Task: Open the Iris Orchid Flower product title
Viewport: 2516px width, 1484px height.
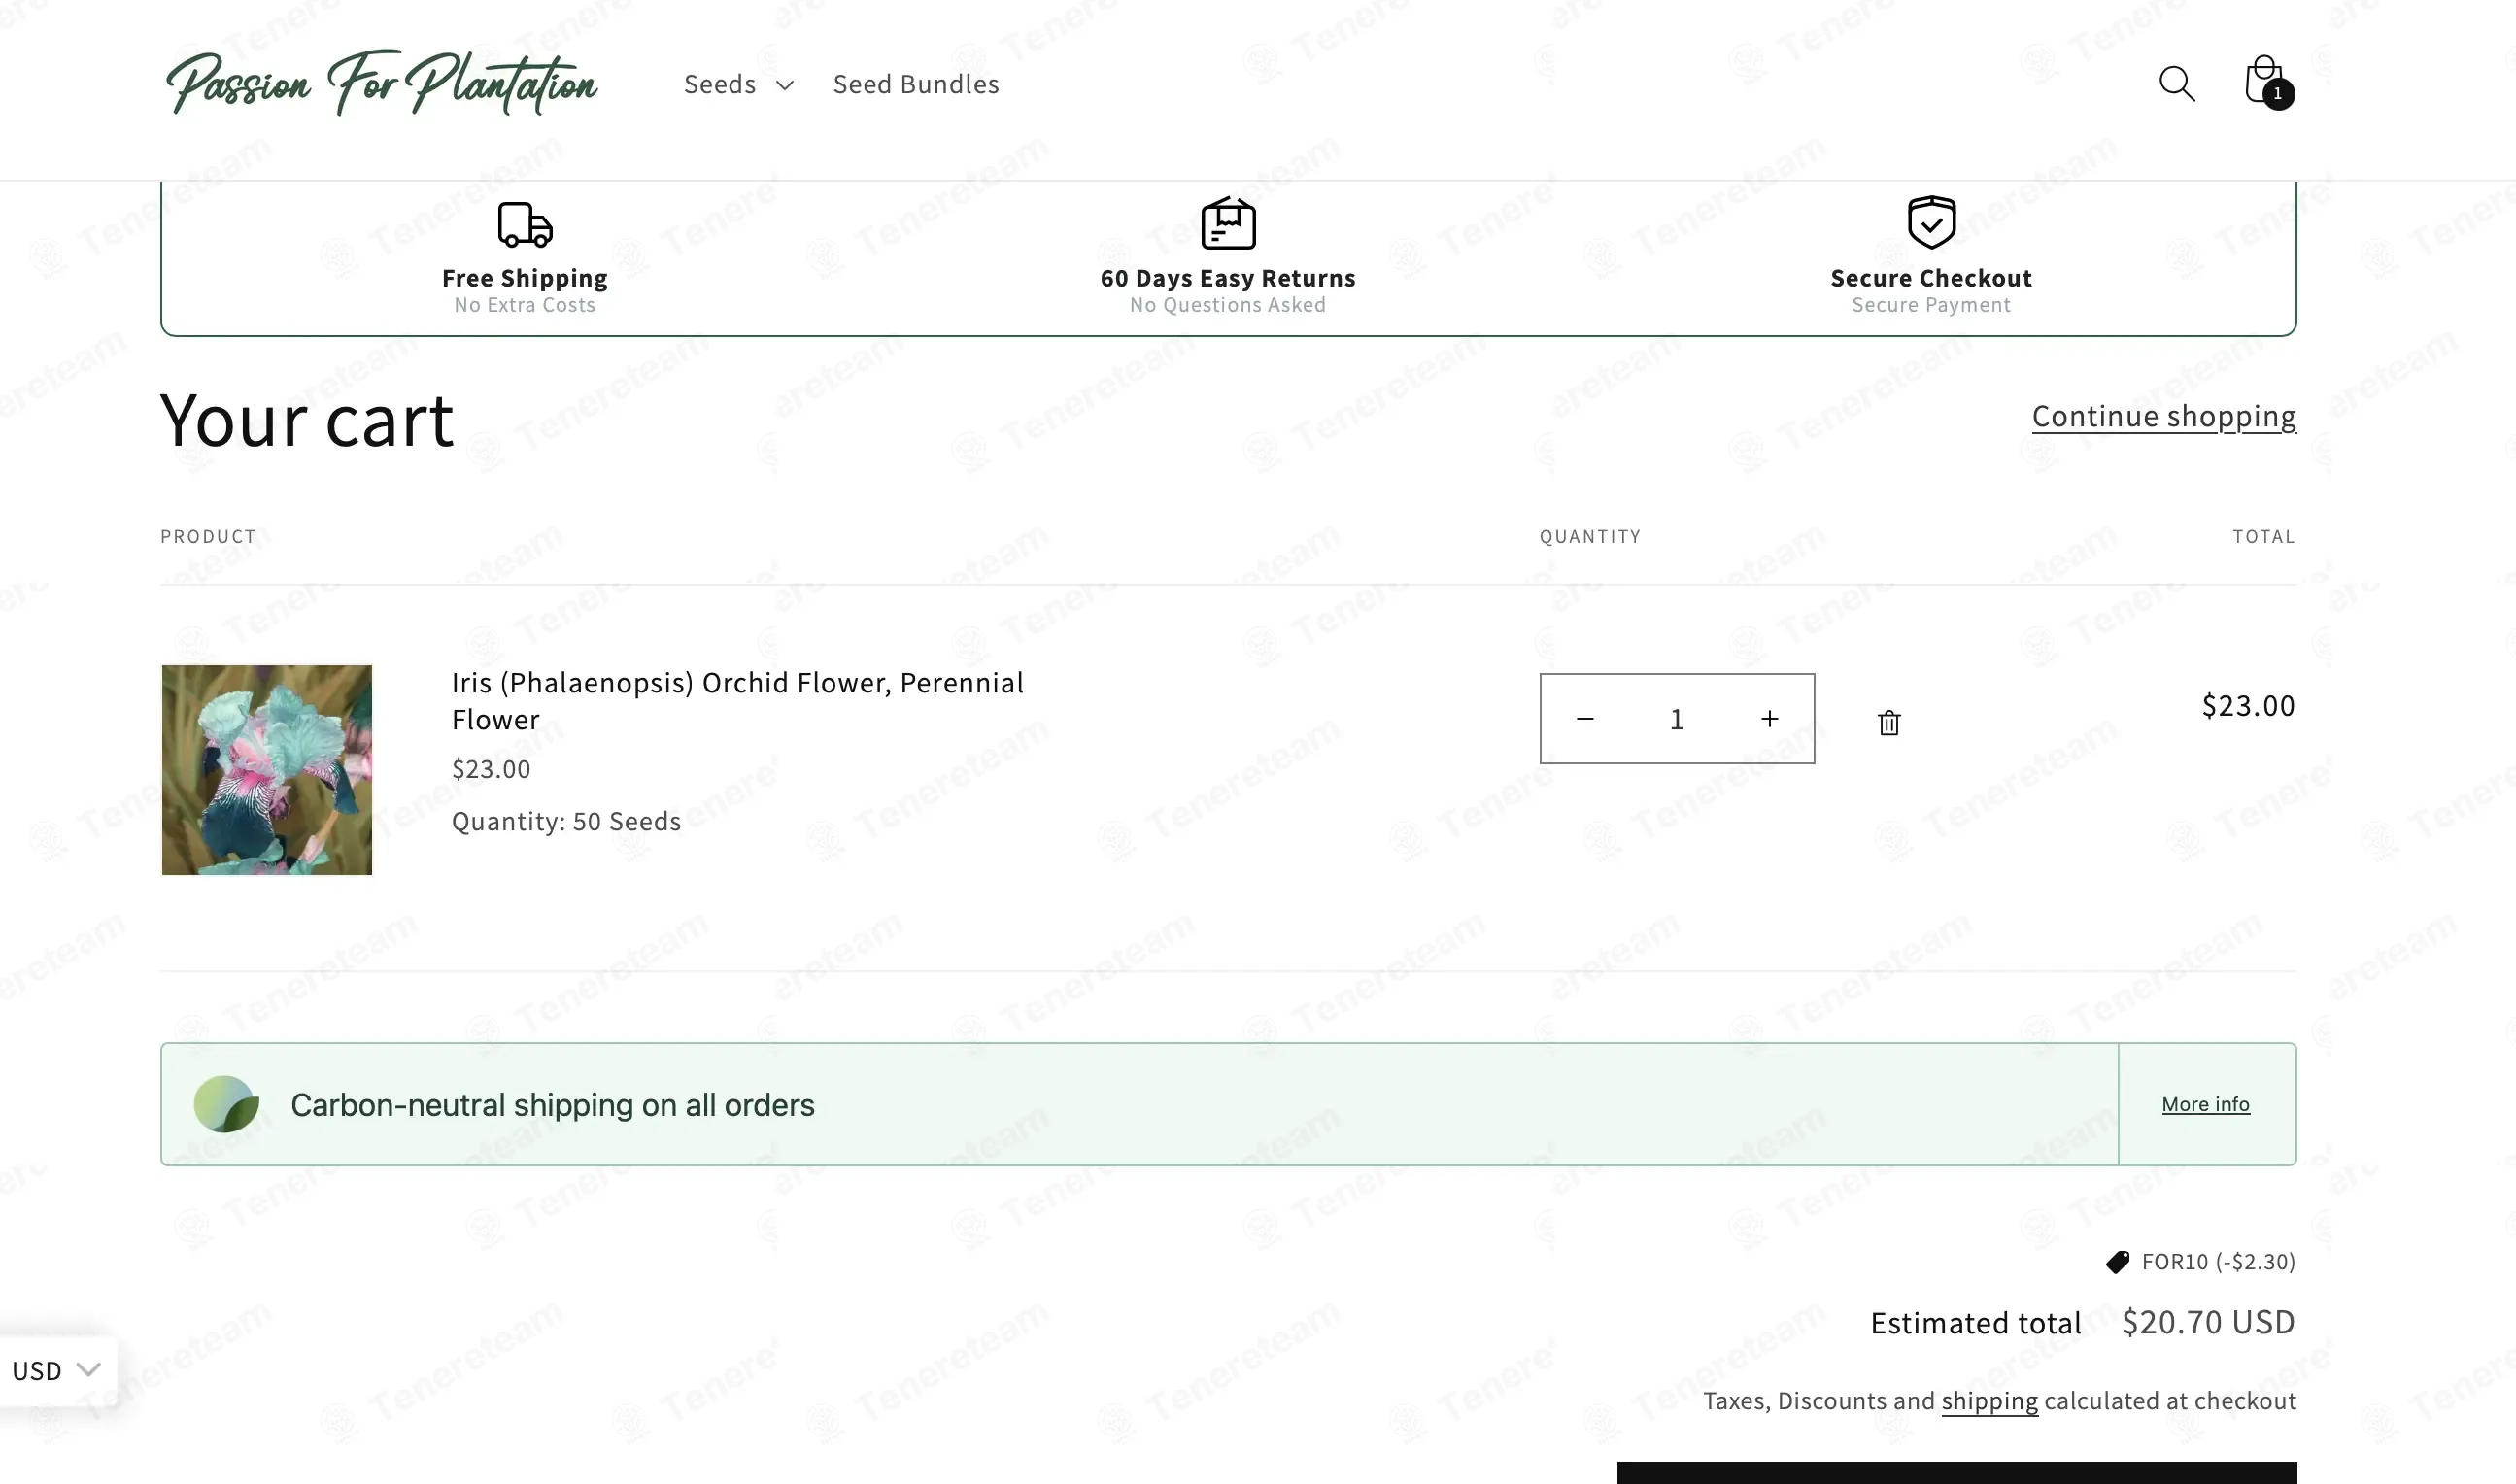Action: (x=737, y=701)
